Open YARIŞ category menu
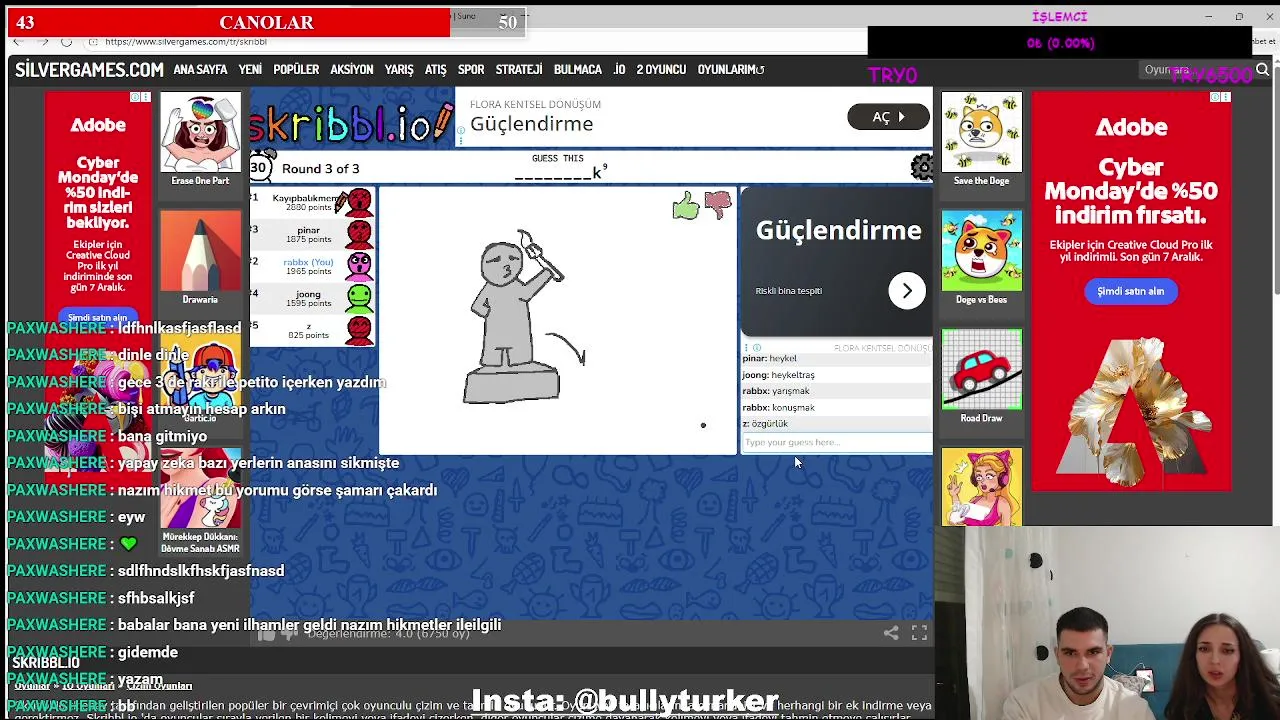Image resolution: width=1280 pixels, height=720 pixels. (399, 69)
